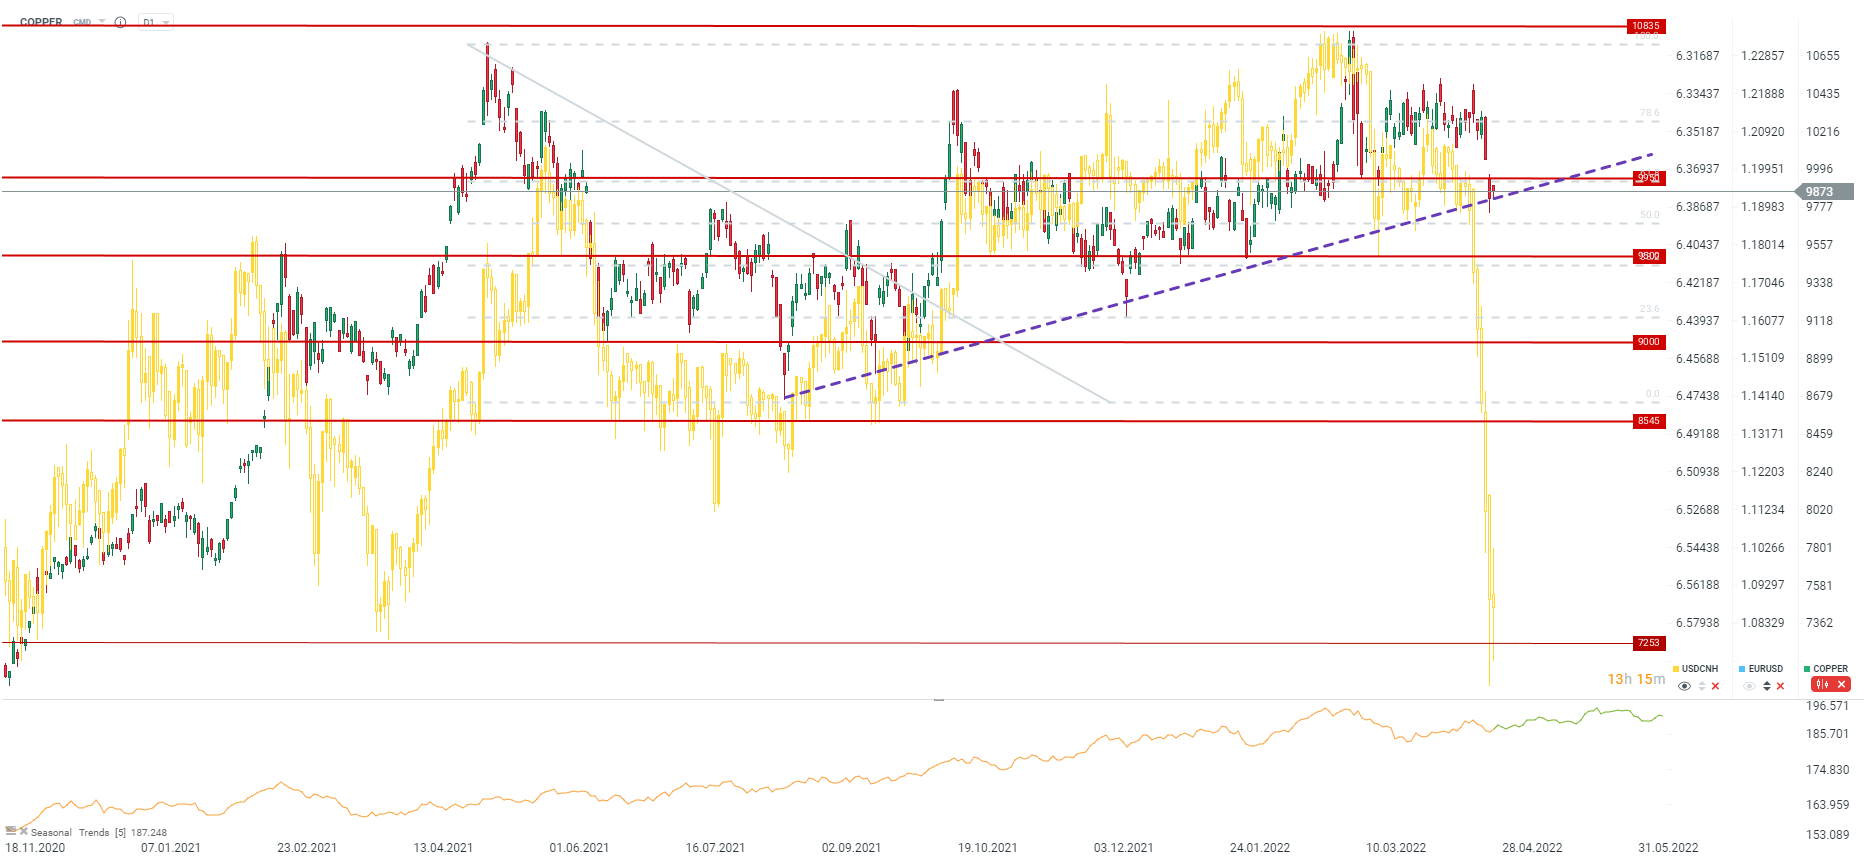This screenshot has width=1866, height=865.
Task: Click the 23.6 Fibonacci level label
Action: tap(1650, 310)
